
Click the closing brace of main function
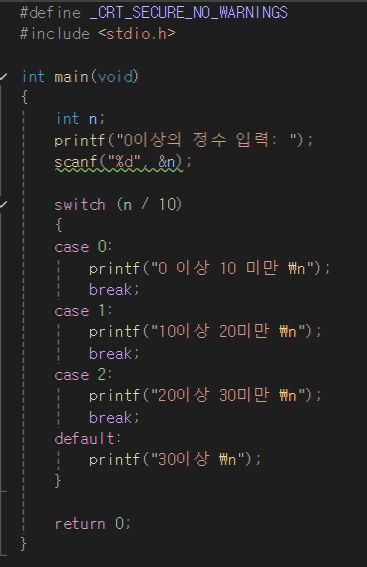[23, 543]
